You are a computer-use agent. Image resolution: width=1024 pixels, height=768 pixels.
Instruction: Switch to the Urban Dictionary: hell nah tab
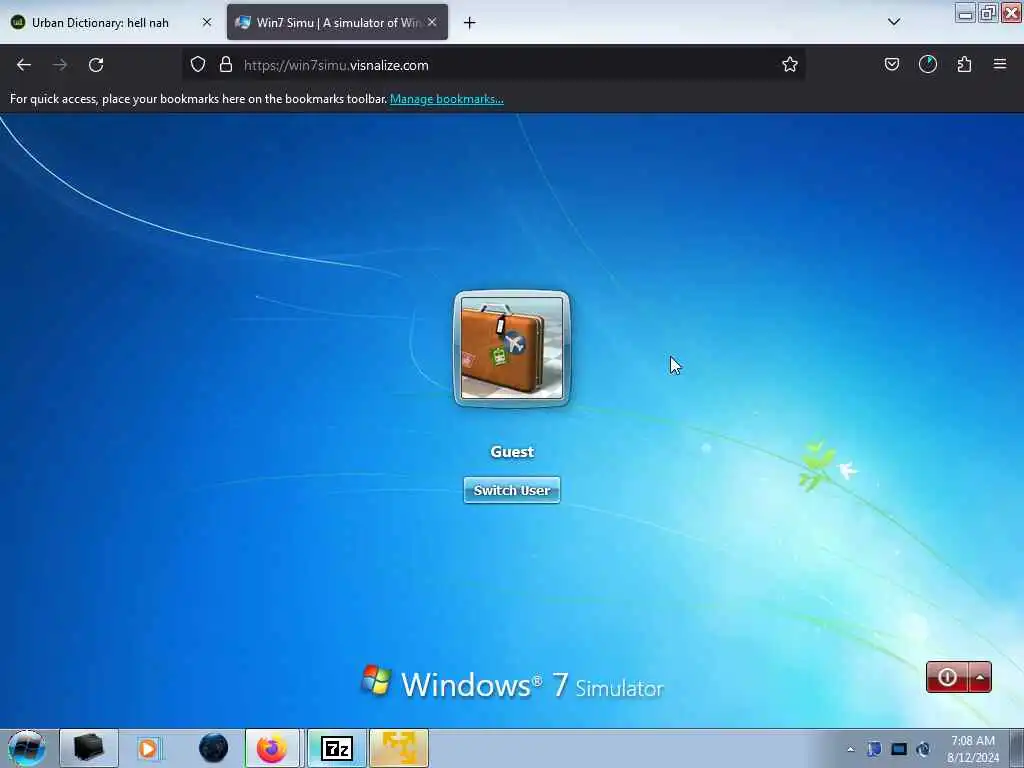pyautogui.click(x=101, y=23)
